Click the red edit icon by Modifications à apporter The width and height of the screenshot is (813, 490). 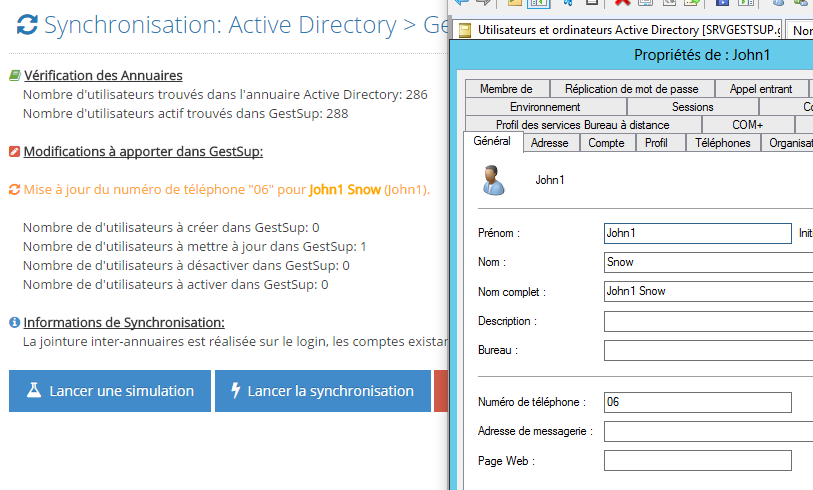(15, 151)
